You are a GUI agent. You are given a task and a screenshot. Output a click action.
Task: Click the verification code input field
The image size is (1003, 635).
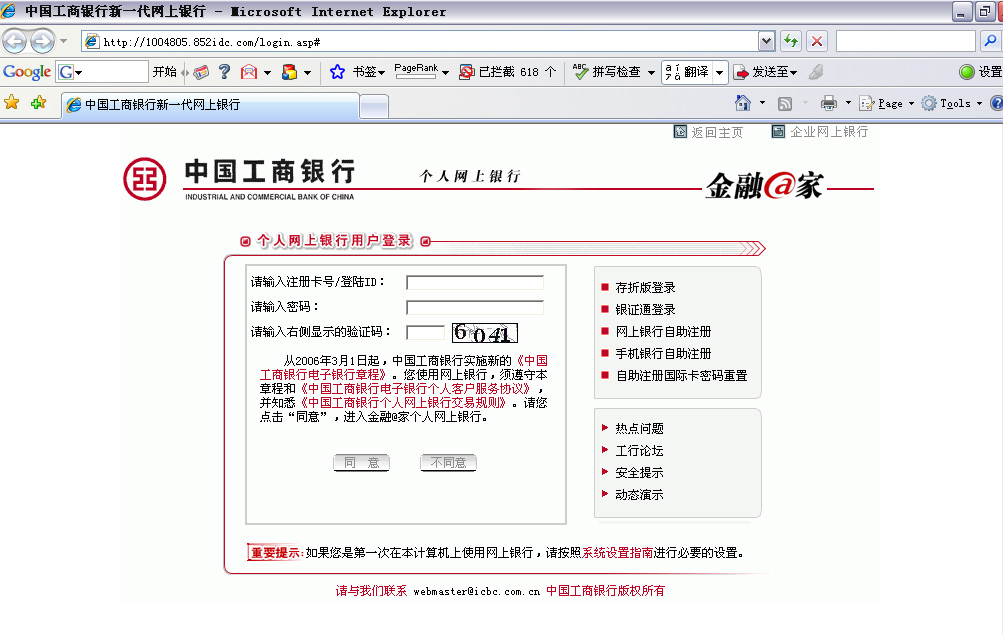tap(425, 333)
